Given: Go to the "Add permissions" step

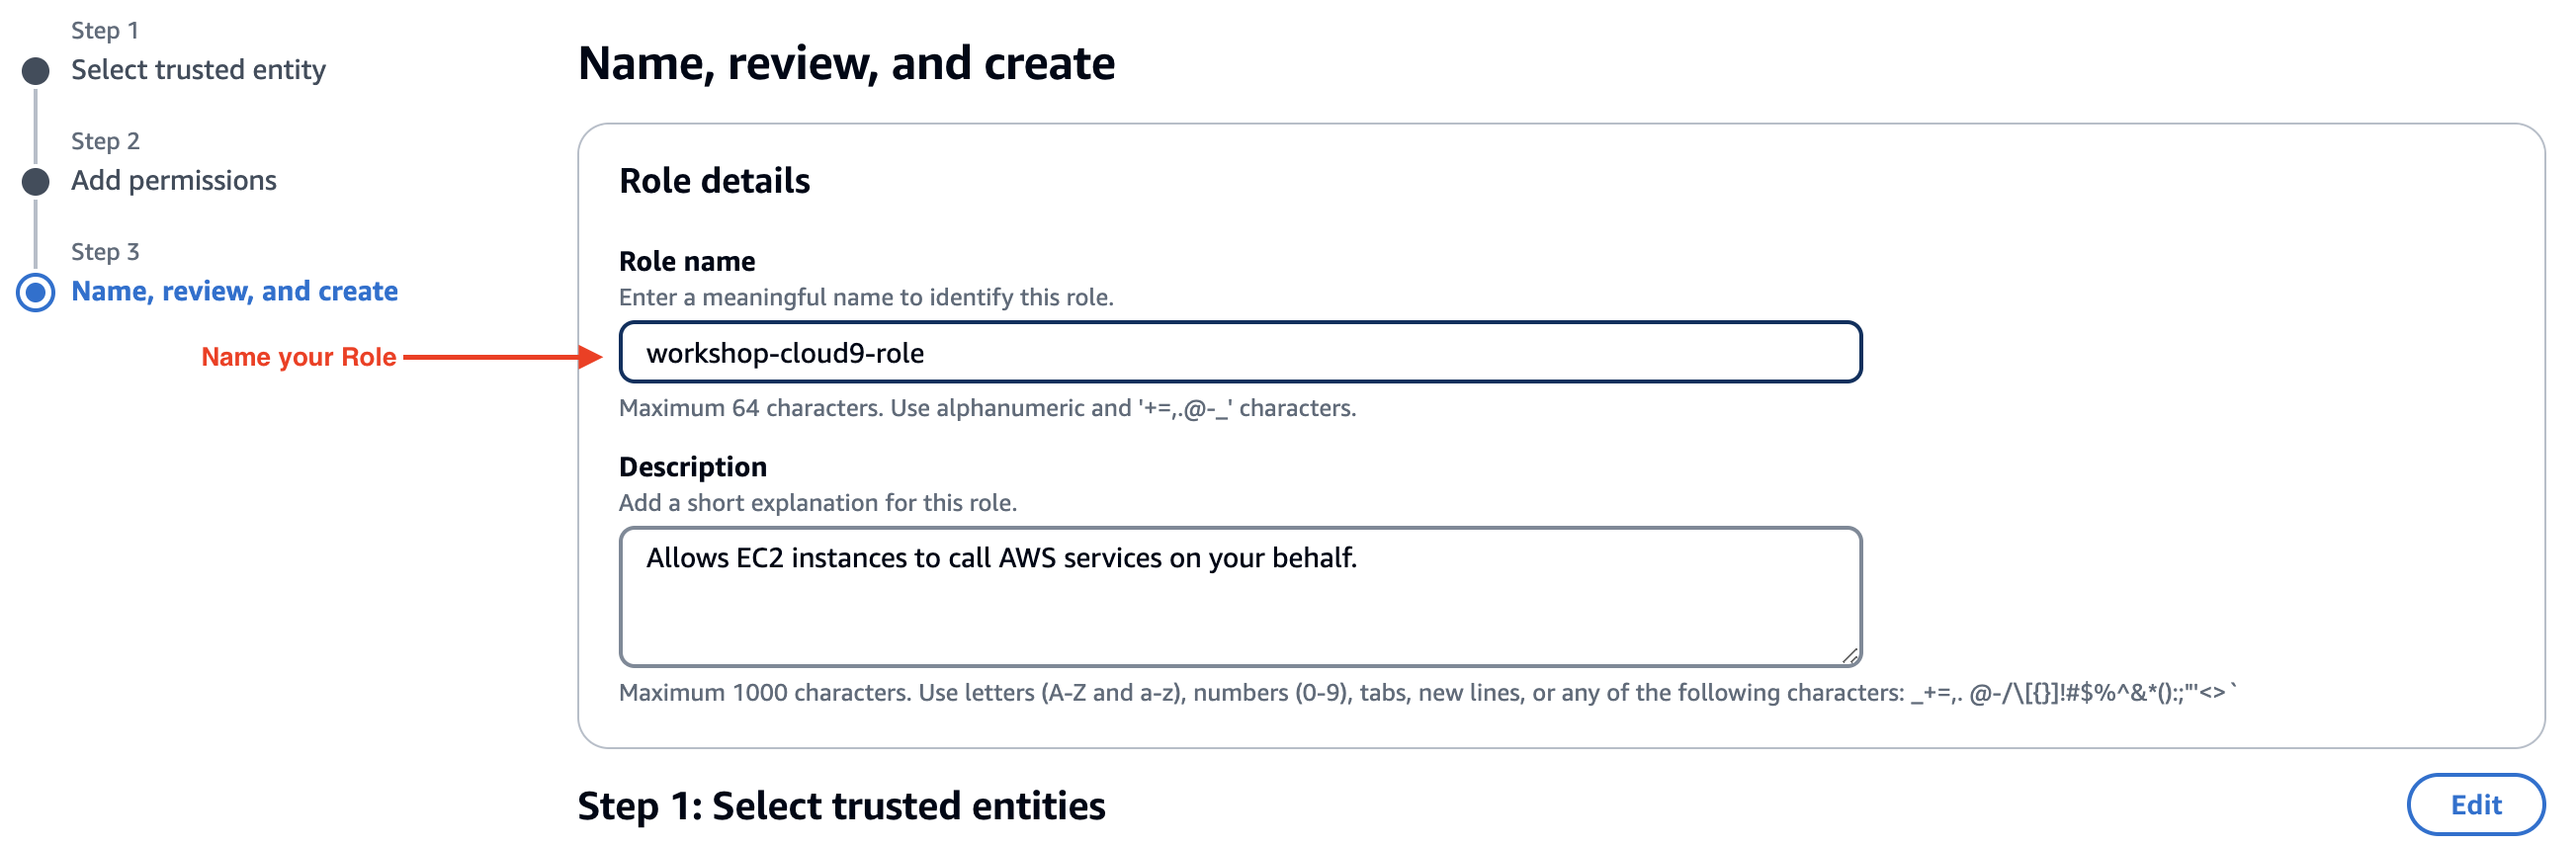Looking at the screenshot, I should pos(173,181).
